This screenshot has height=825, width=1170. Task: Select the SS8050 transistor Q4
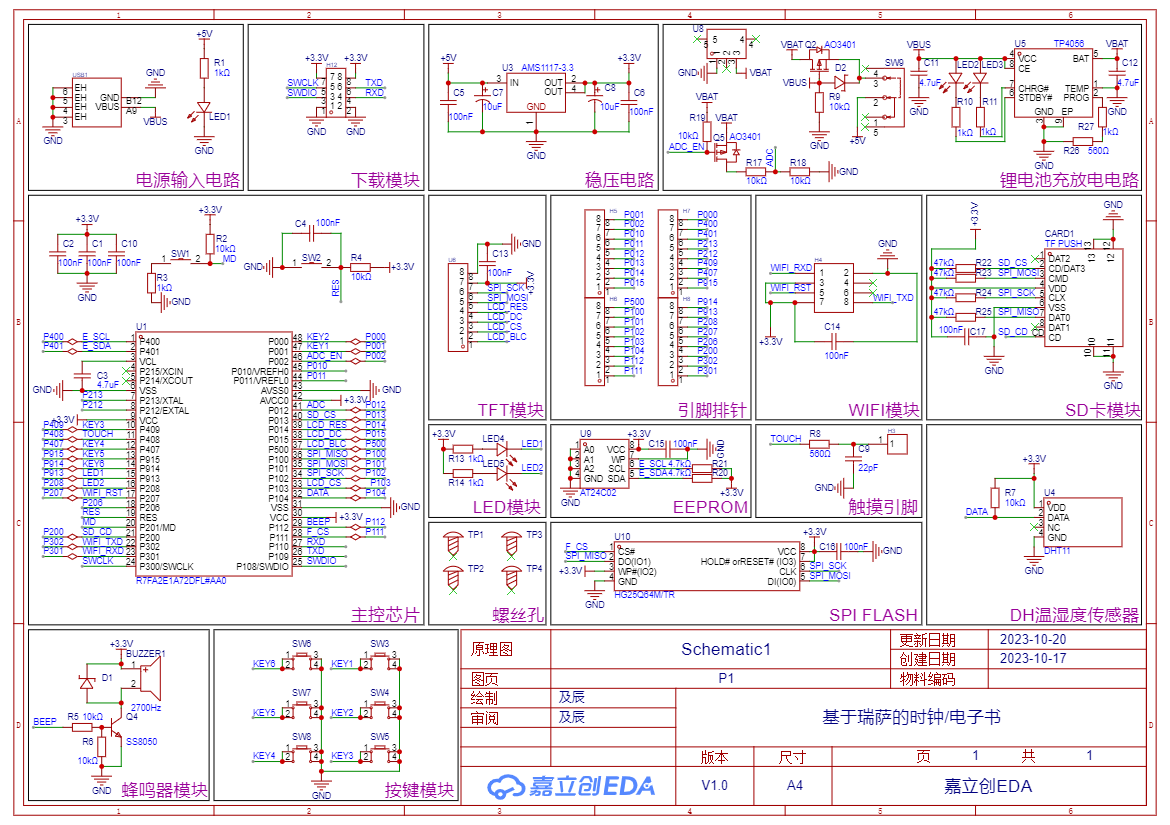point(116,727)
